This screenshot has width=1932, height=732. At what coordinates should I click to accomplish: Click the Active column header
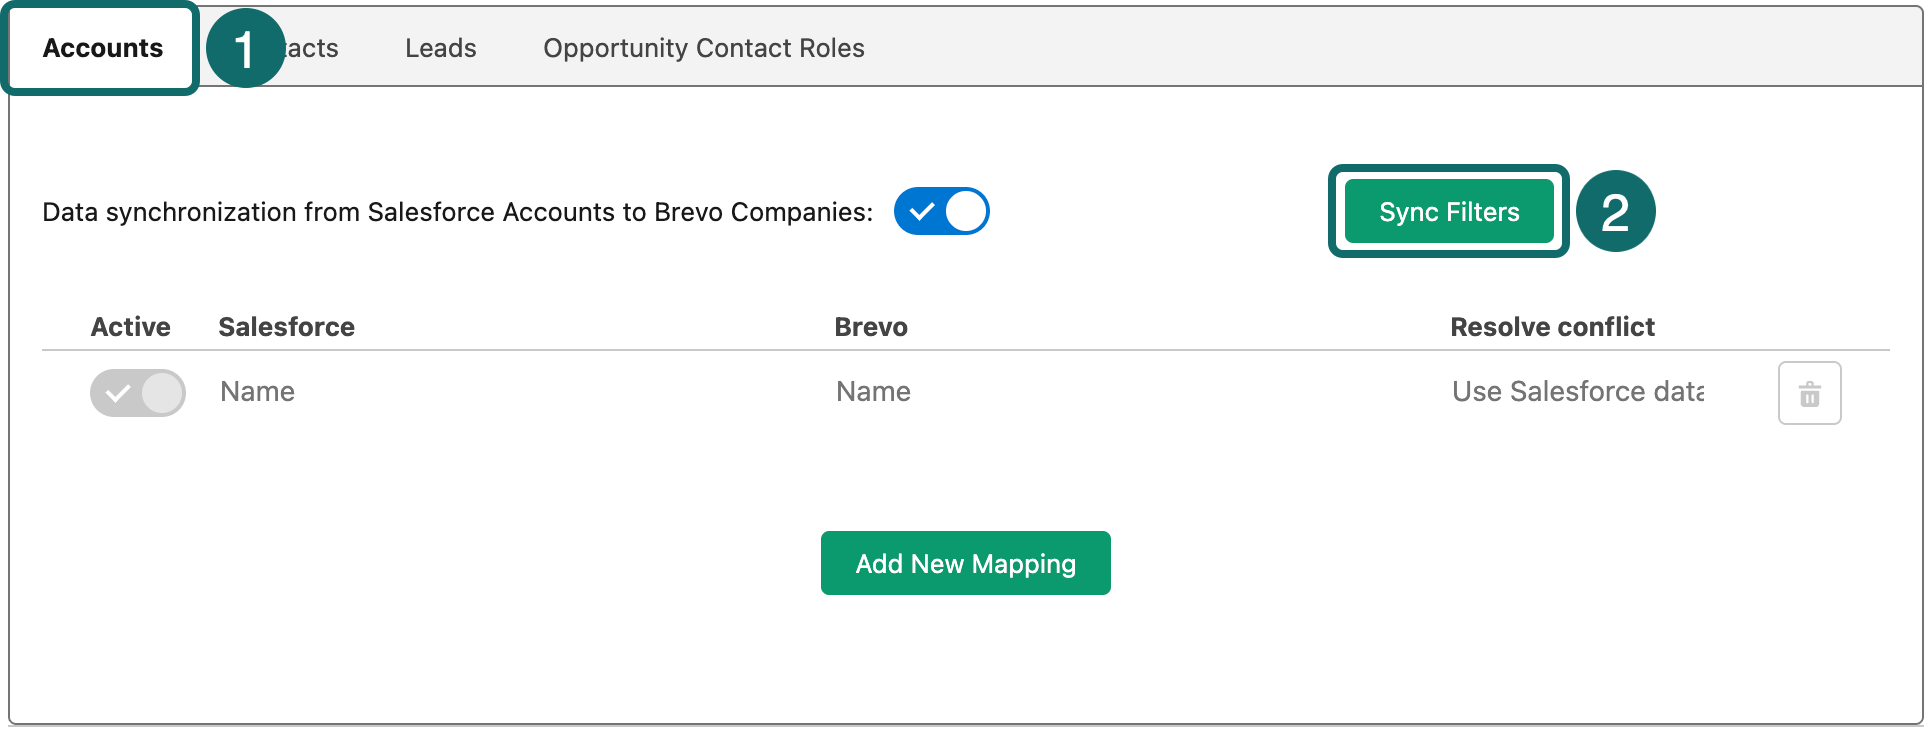pyautogui.click(x=130, y=327)
